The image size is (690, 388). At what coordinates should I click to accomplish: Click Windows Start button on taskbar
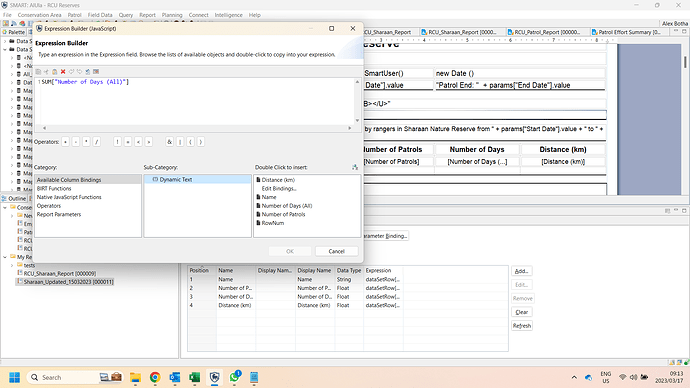pos(14,377)
